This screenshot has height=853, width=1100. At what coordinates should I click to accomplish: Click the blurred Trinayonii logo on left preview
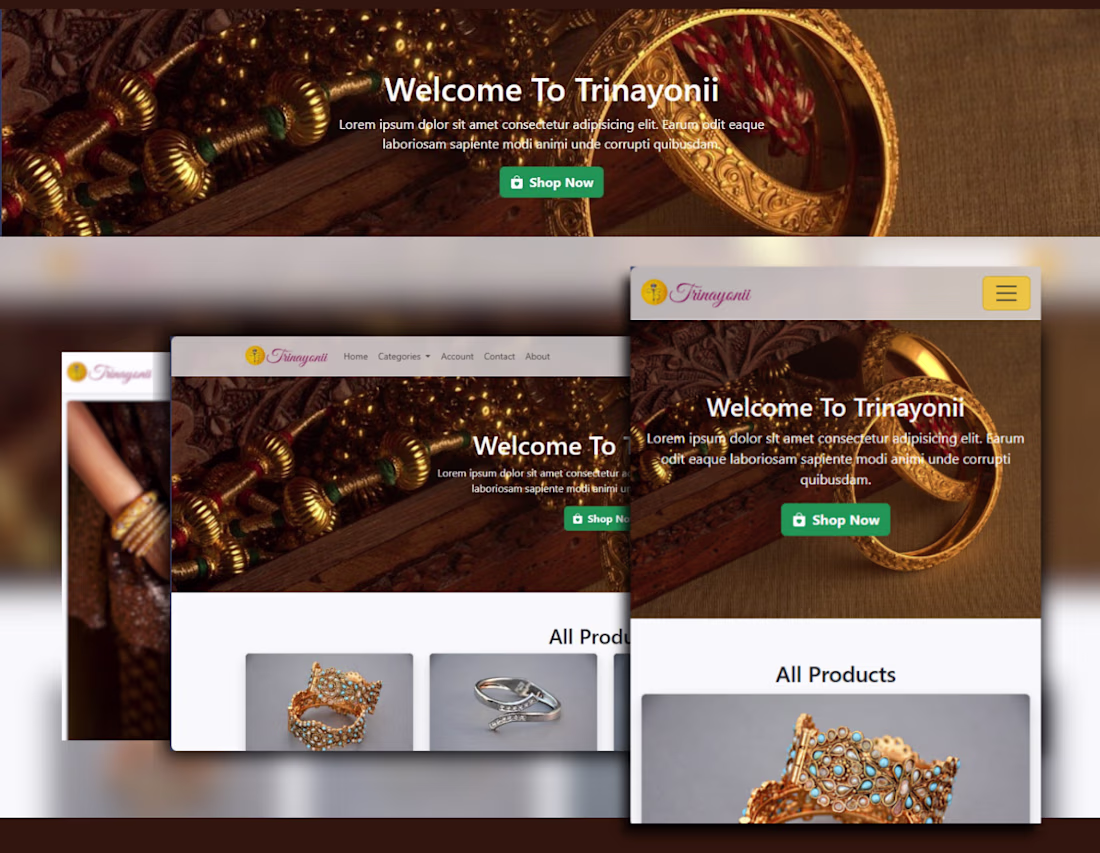click(x=109, y=372)
